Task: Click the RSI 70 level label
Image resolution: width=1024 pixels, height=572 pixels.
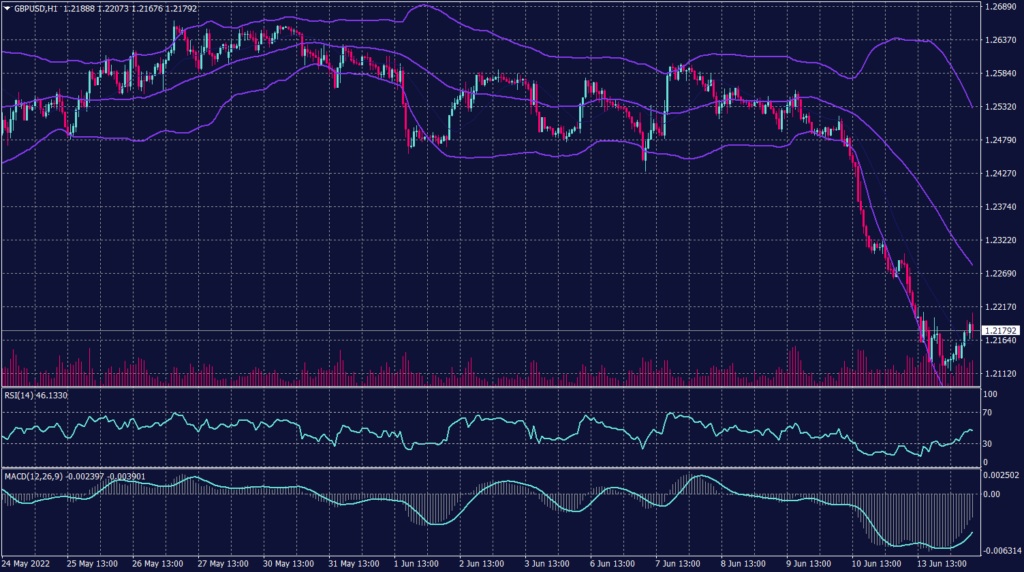Action: (x=989, y=413)
